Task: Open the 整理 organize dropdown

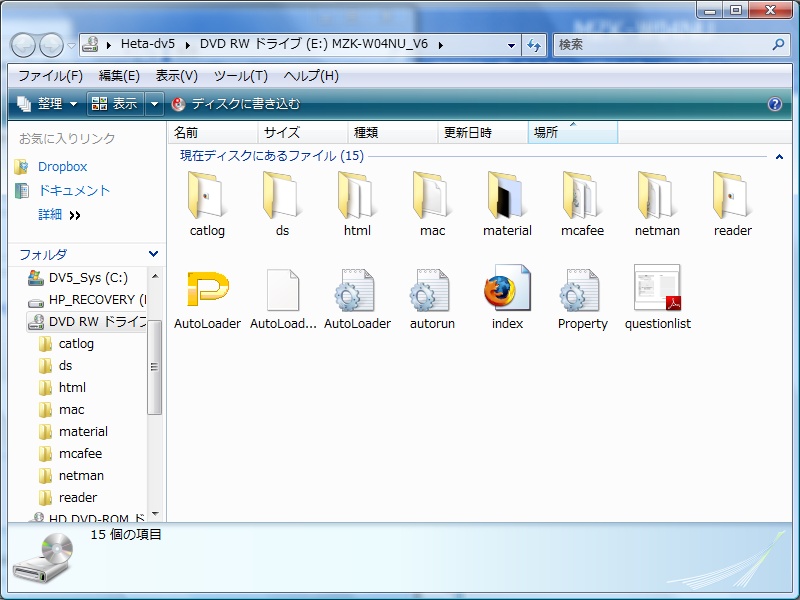Action: click(47, 104)
